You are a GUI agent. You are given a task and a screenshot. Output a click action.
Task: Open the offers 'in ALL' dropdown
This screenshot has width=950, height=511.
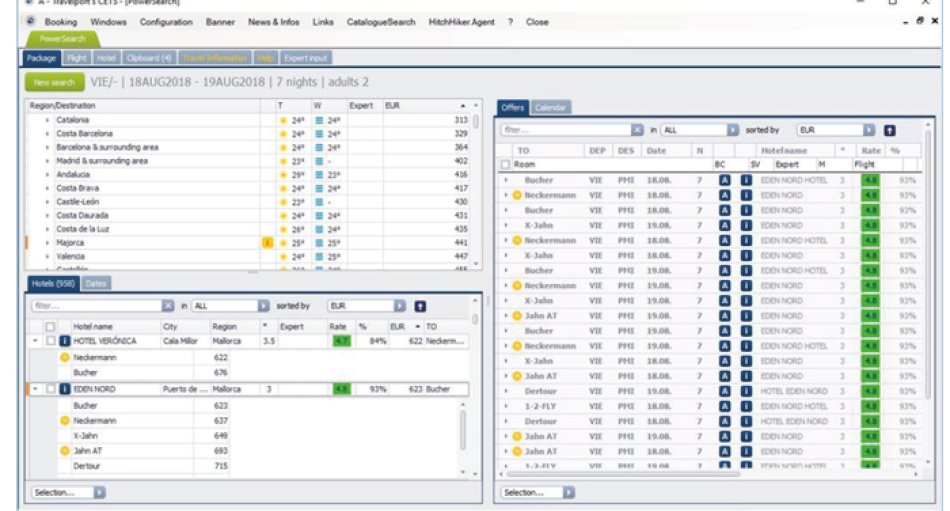click(732, 130)
